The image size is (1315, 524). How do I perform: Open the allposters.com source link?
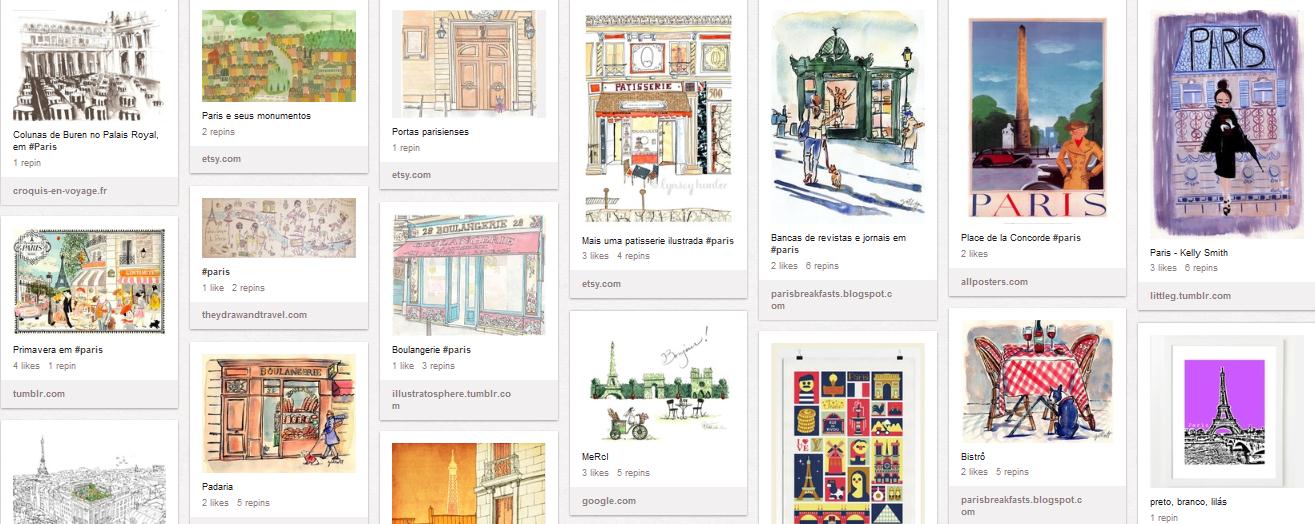994,282
